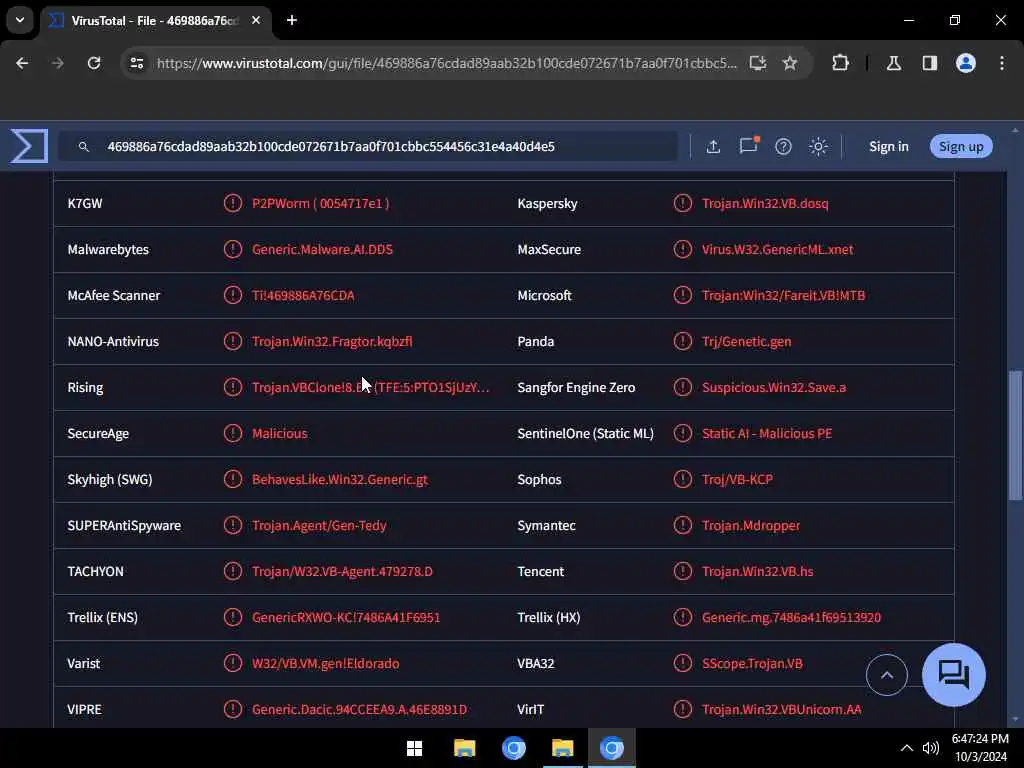
Task: Open the notifications comment icon
Action: 748,146
